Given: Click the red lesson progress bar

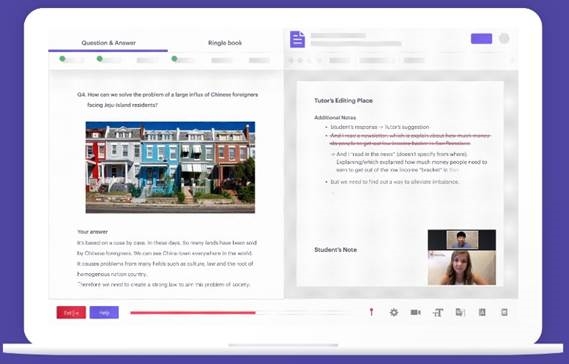Looking at the screenshot, I should point(193,312).
